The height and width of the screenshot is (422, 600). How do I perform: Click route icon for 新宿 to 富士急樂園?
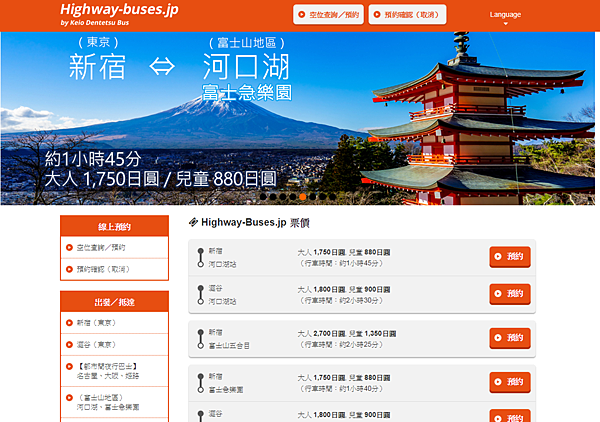201,383
